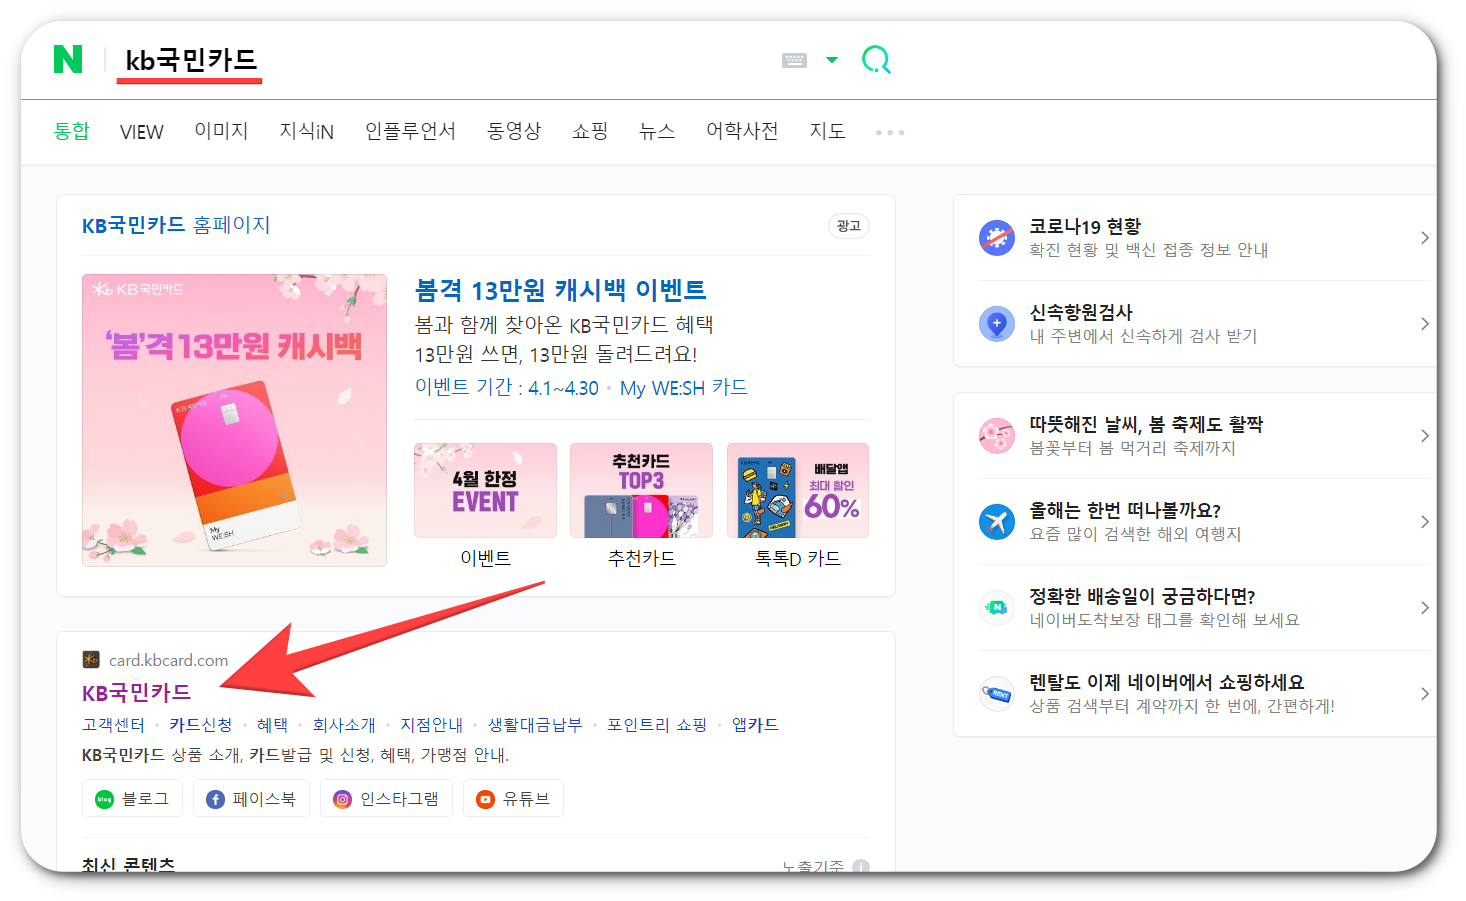This screenshot has height=901, width=1466.
Task: Open the on-screen keyboard icon
Action: pyautogui.click(x=793, y=59)
